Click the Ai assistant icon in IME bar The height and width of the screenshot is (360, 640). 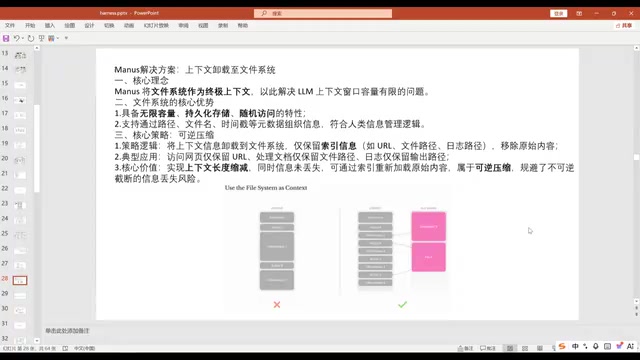(x=630, y=346)
